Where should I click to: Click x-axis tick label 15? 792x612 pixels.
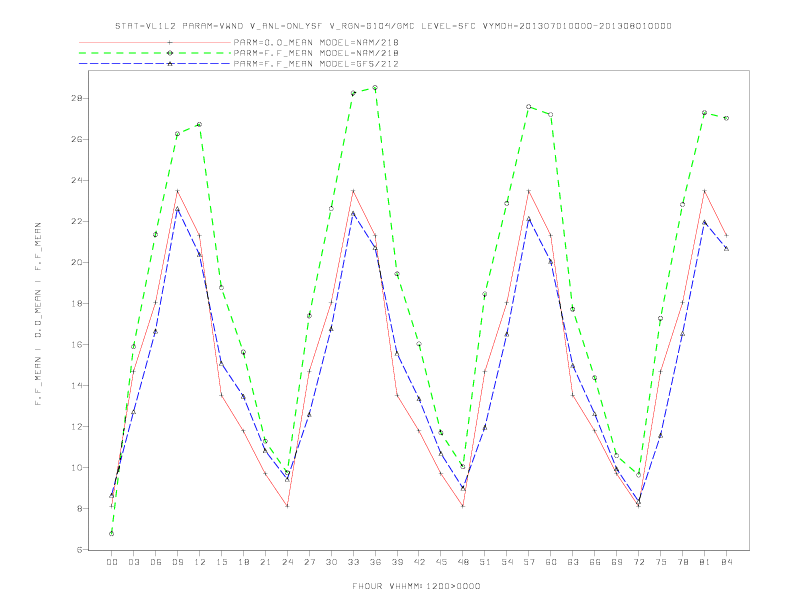(221, 562)
